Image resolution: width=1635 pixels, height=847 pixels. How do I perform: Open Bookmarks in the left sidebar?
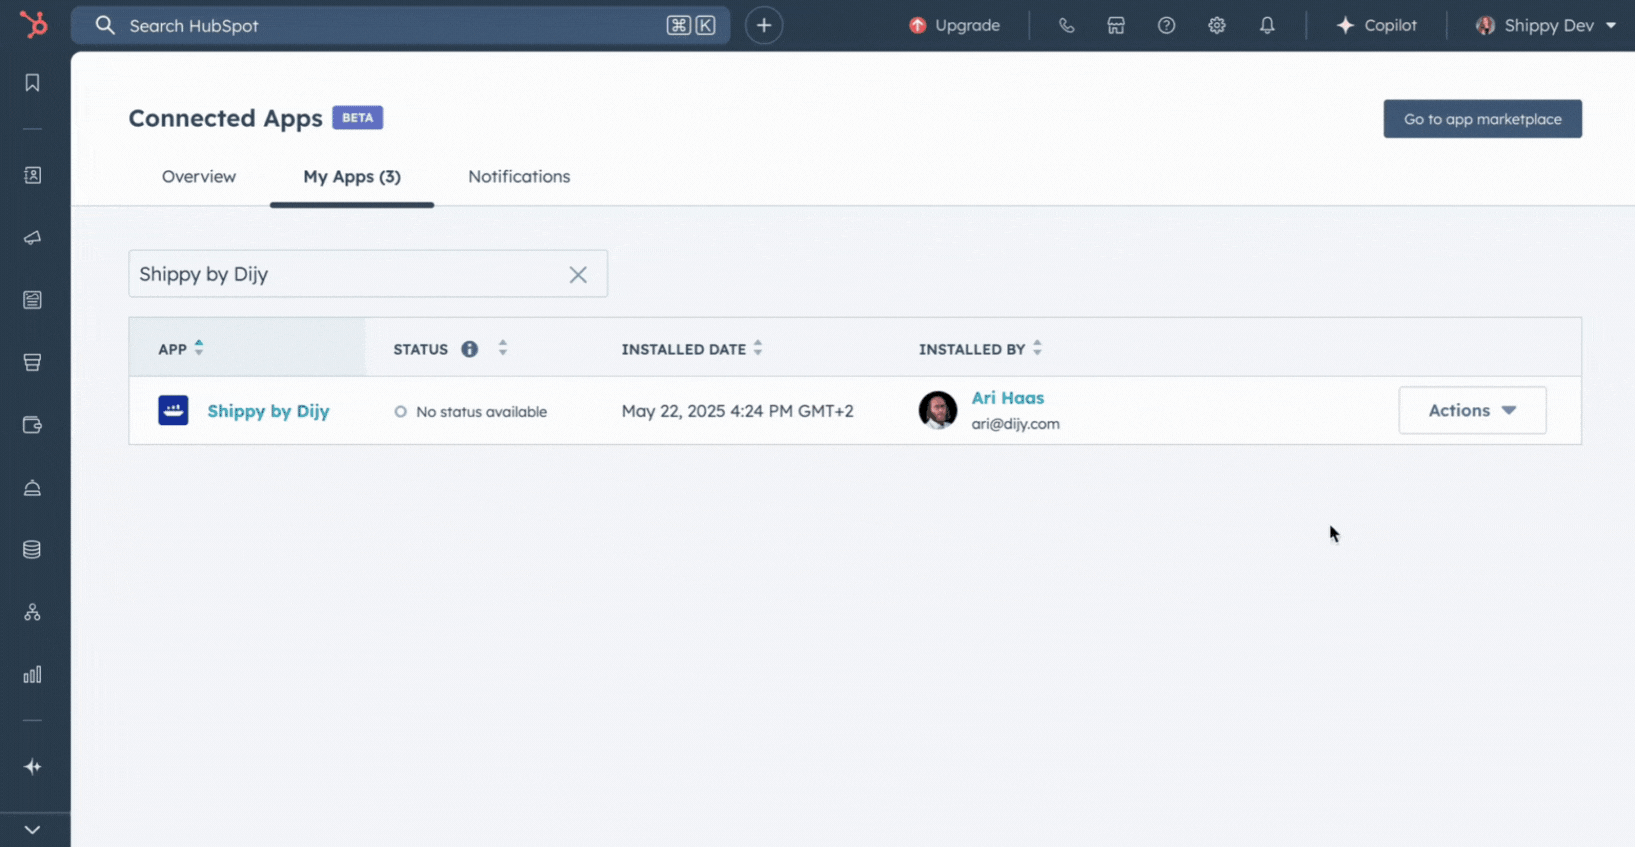tap(32, 83)
